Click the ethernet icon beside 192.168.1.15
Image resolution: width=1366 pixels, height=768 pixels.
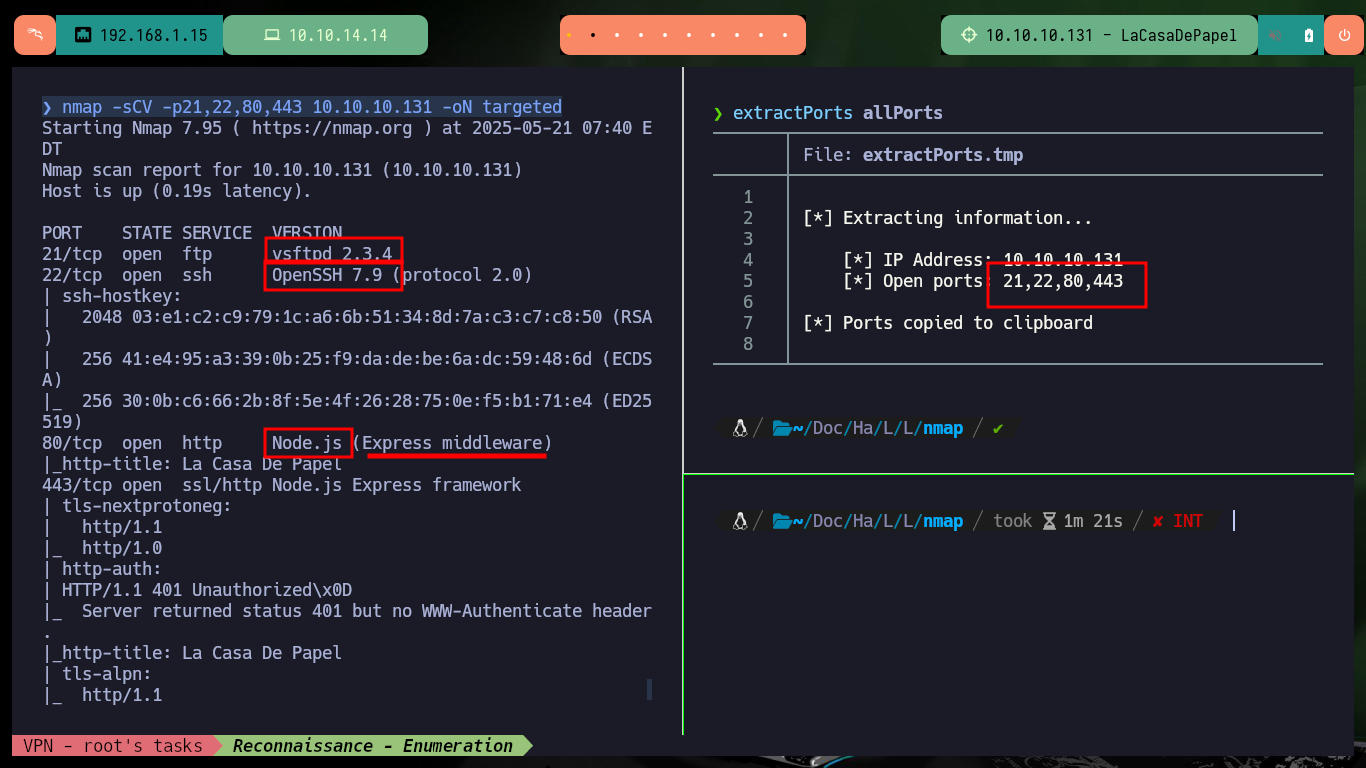point(83,36)
